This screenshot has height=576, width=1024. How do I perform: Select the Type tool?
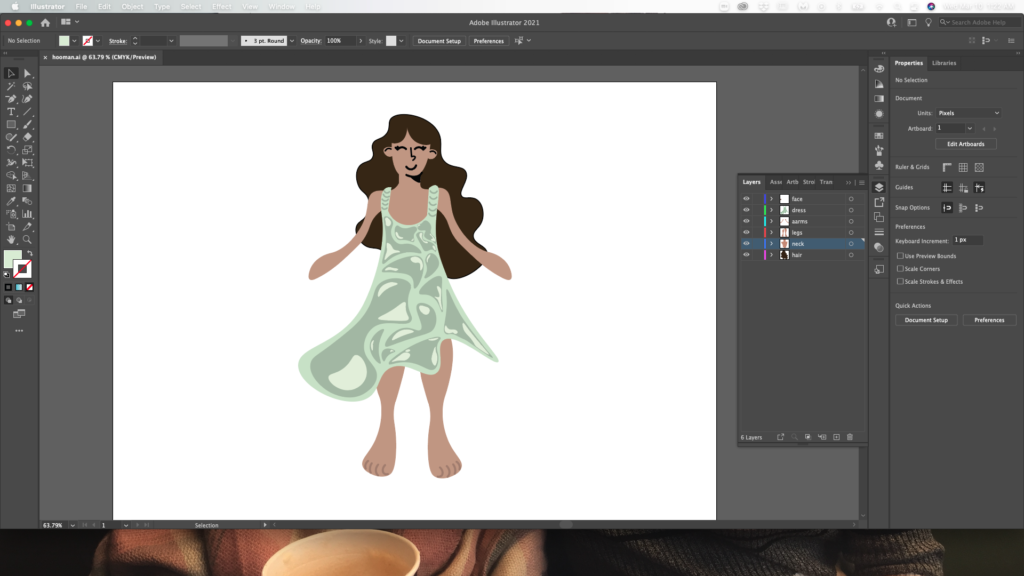pos(11,112)
